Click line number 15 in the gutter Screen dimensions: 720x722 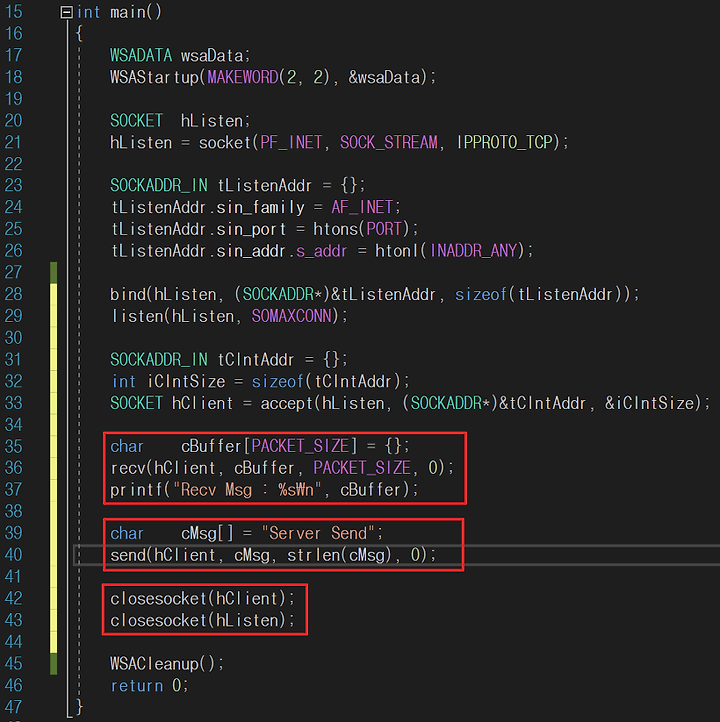coord(13,12)
